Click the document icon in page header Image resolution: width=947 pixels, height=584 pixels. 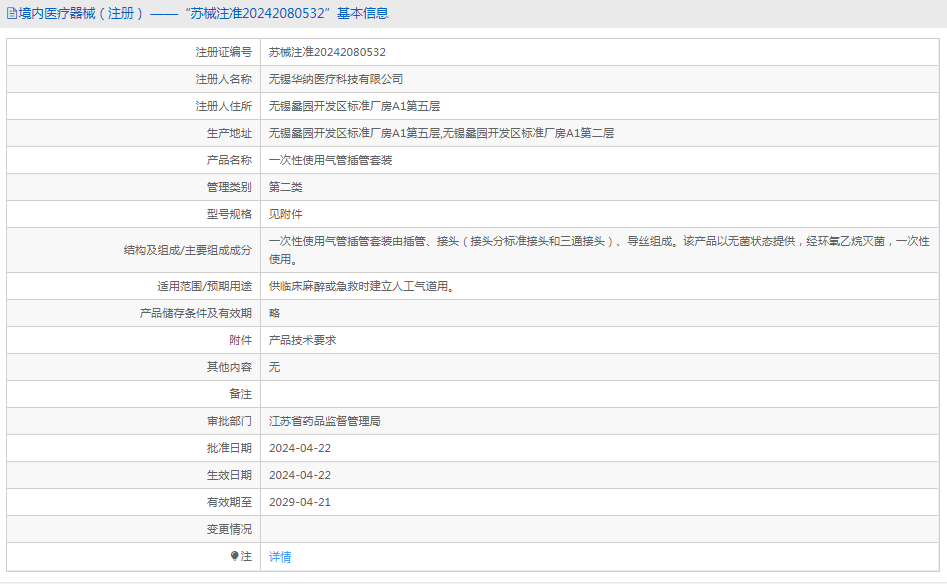coord(11,13)
